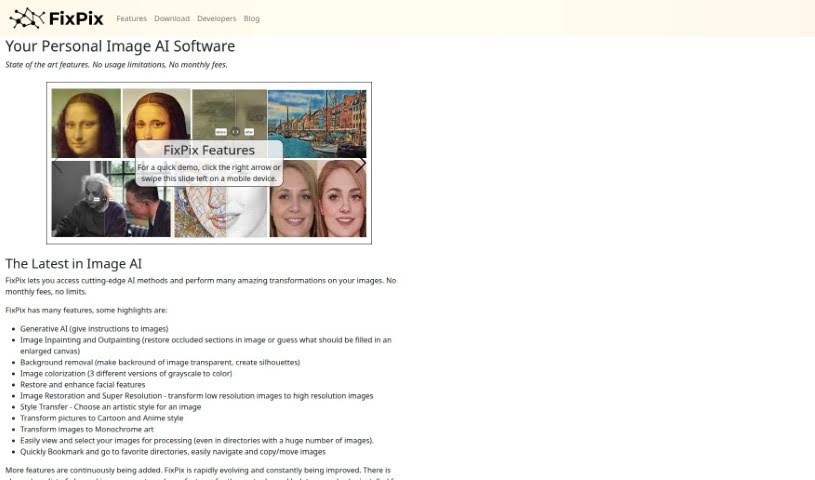Open the Blog nav link

252,18
